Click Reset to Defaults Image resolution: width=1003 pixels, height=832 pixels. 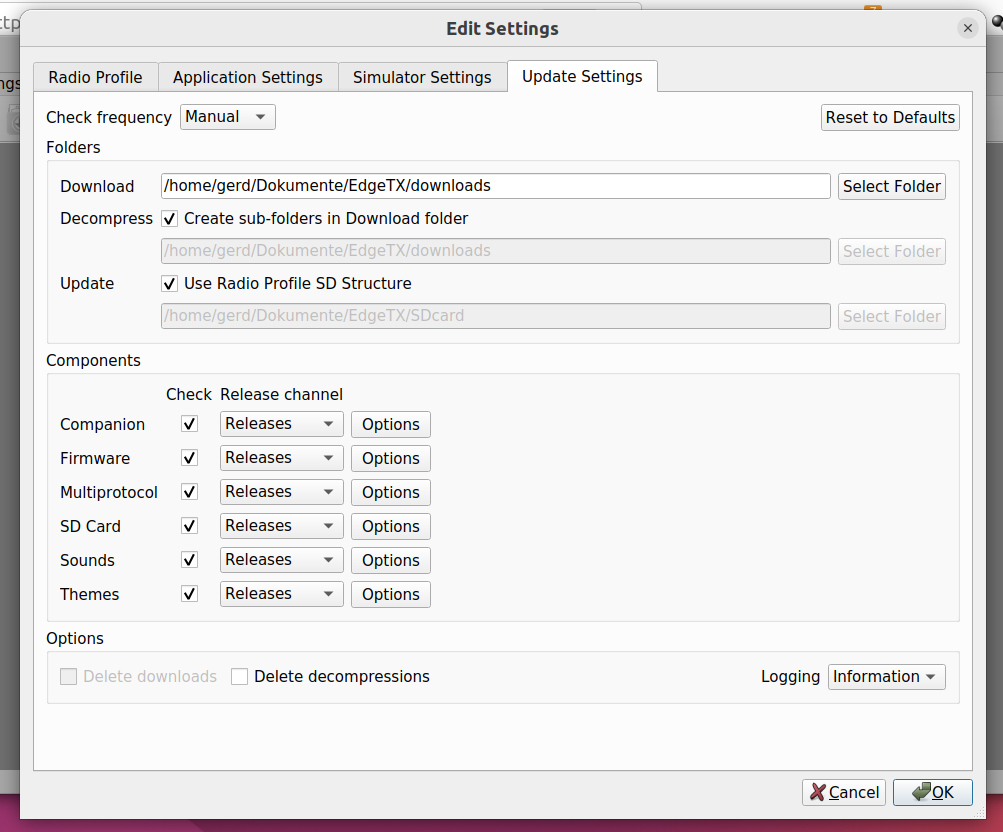point(889,117)
